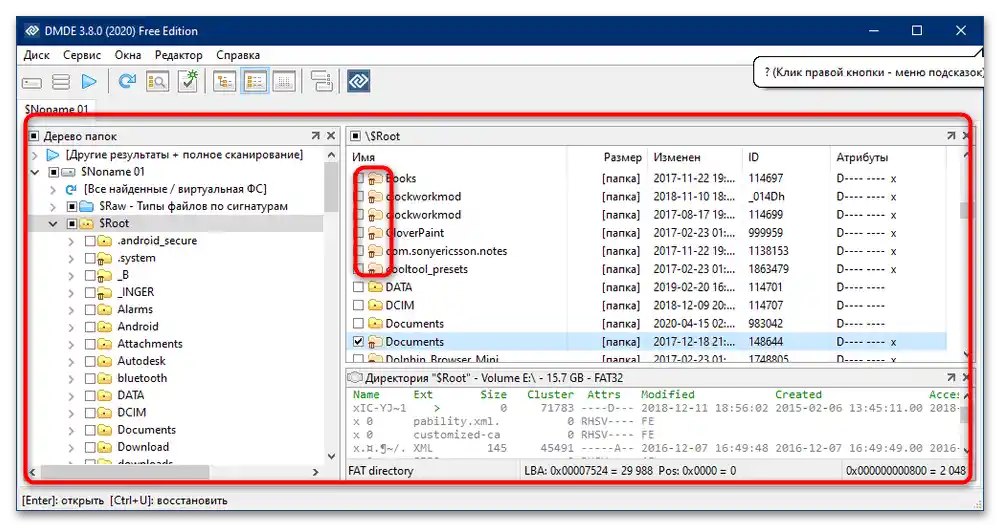The width and height of the screenshot is (1000, 527).
Task: Click the recover marked files checkmark icon
Action: (188, 81)
